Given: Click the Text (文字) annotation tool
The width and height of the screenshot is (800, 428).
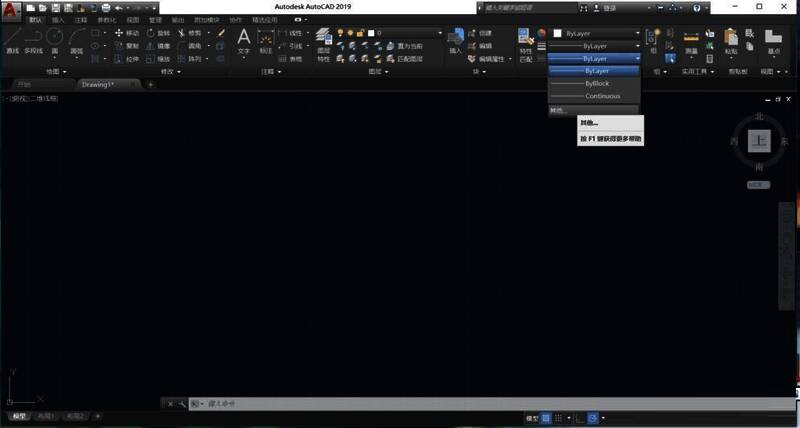Looking at the screenshot, I should tap(243, 40).
